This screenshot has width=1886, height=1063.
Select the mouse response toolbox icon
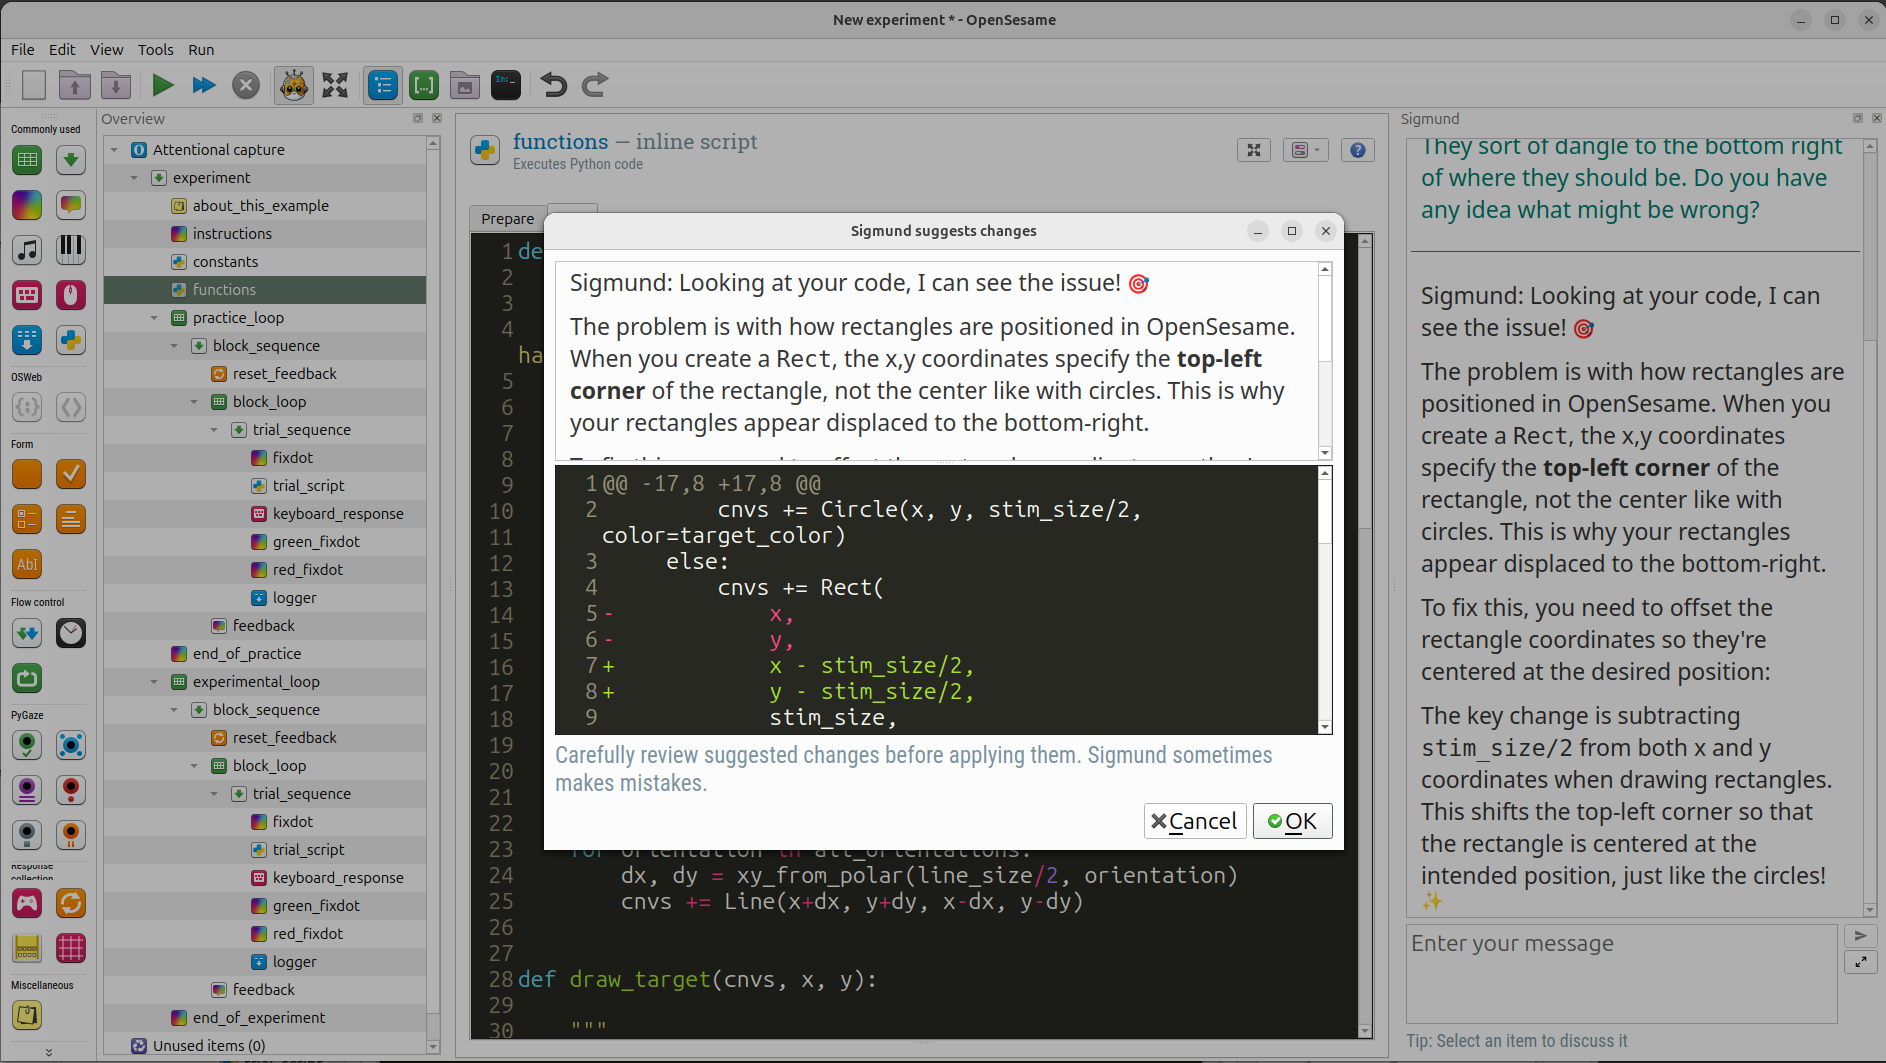click(x=71, y=295)
